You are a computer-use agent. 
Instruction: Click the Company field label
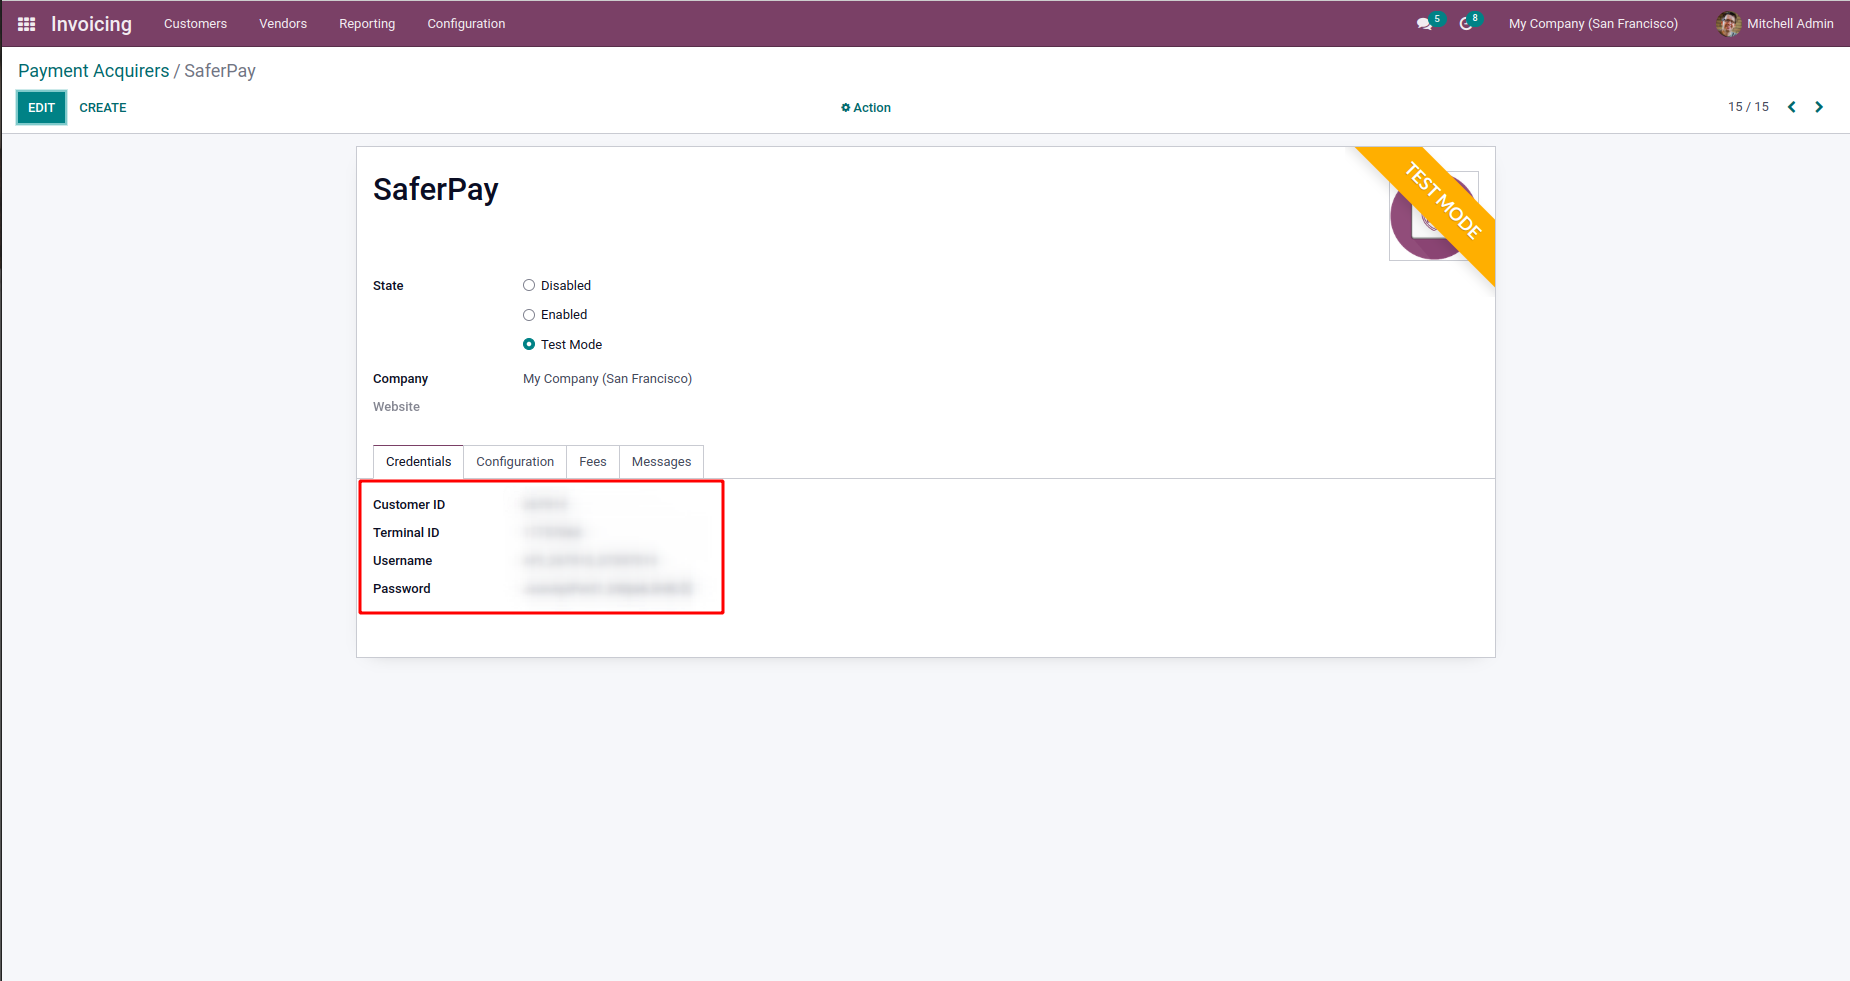coord(400,379)
